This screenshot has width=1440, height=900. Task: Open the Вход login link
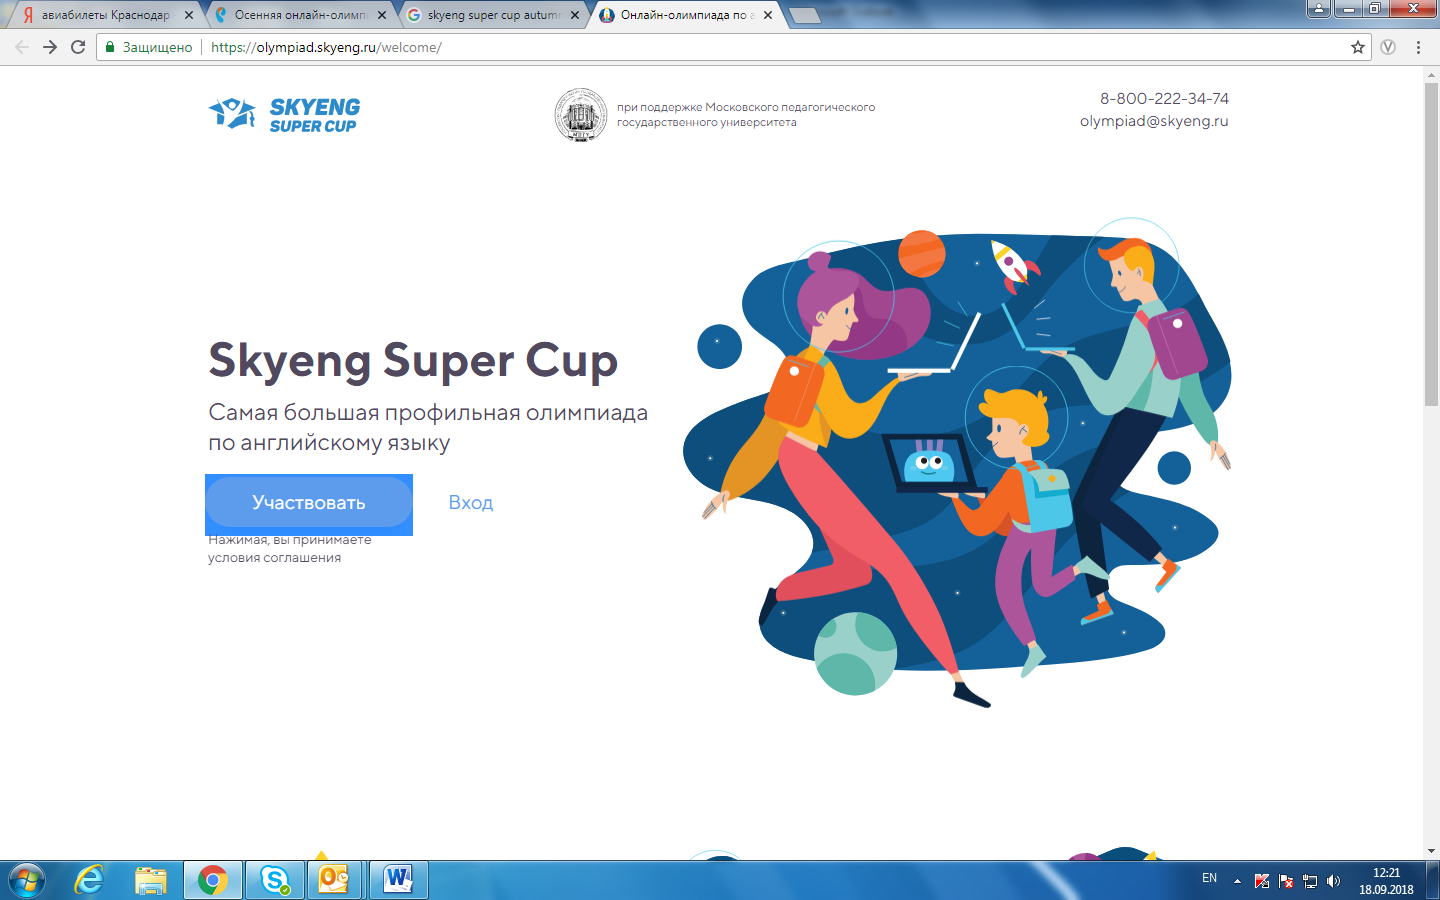pos(470,502)
